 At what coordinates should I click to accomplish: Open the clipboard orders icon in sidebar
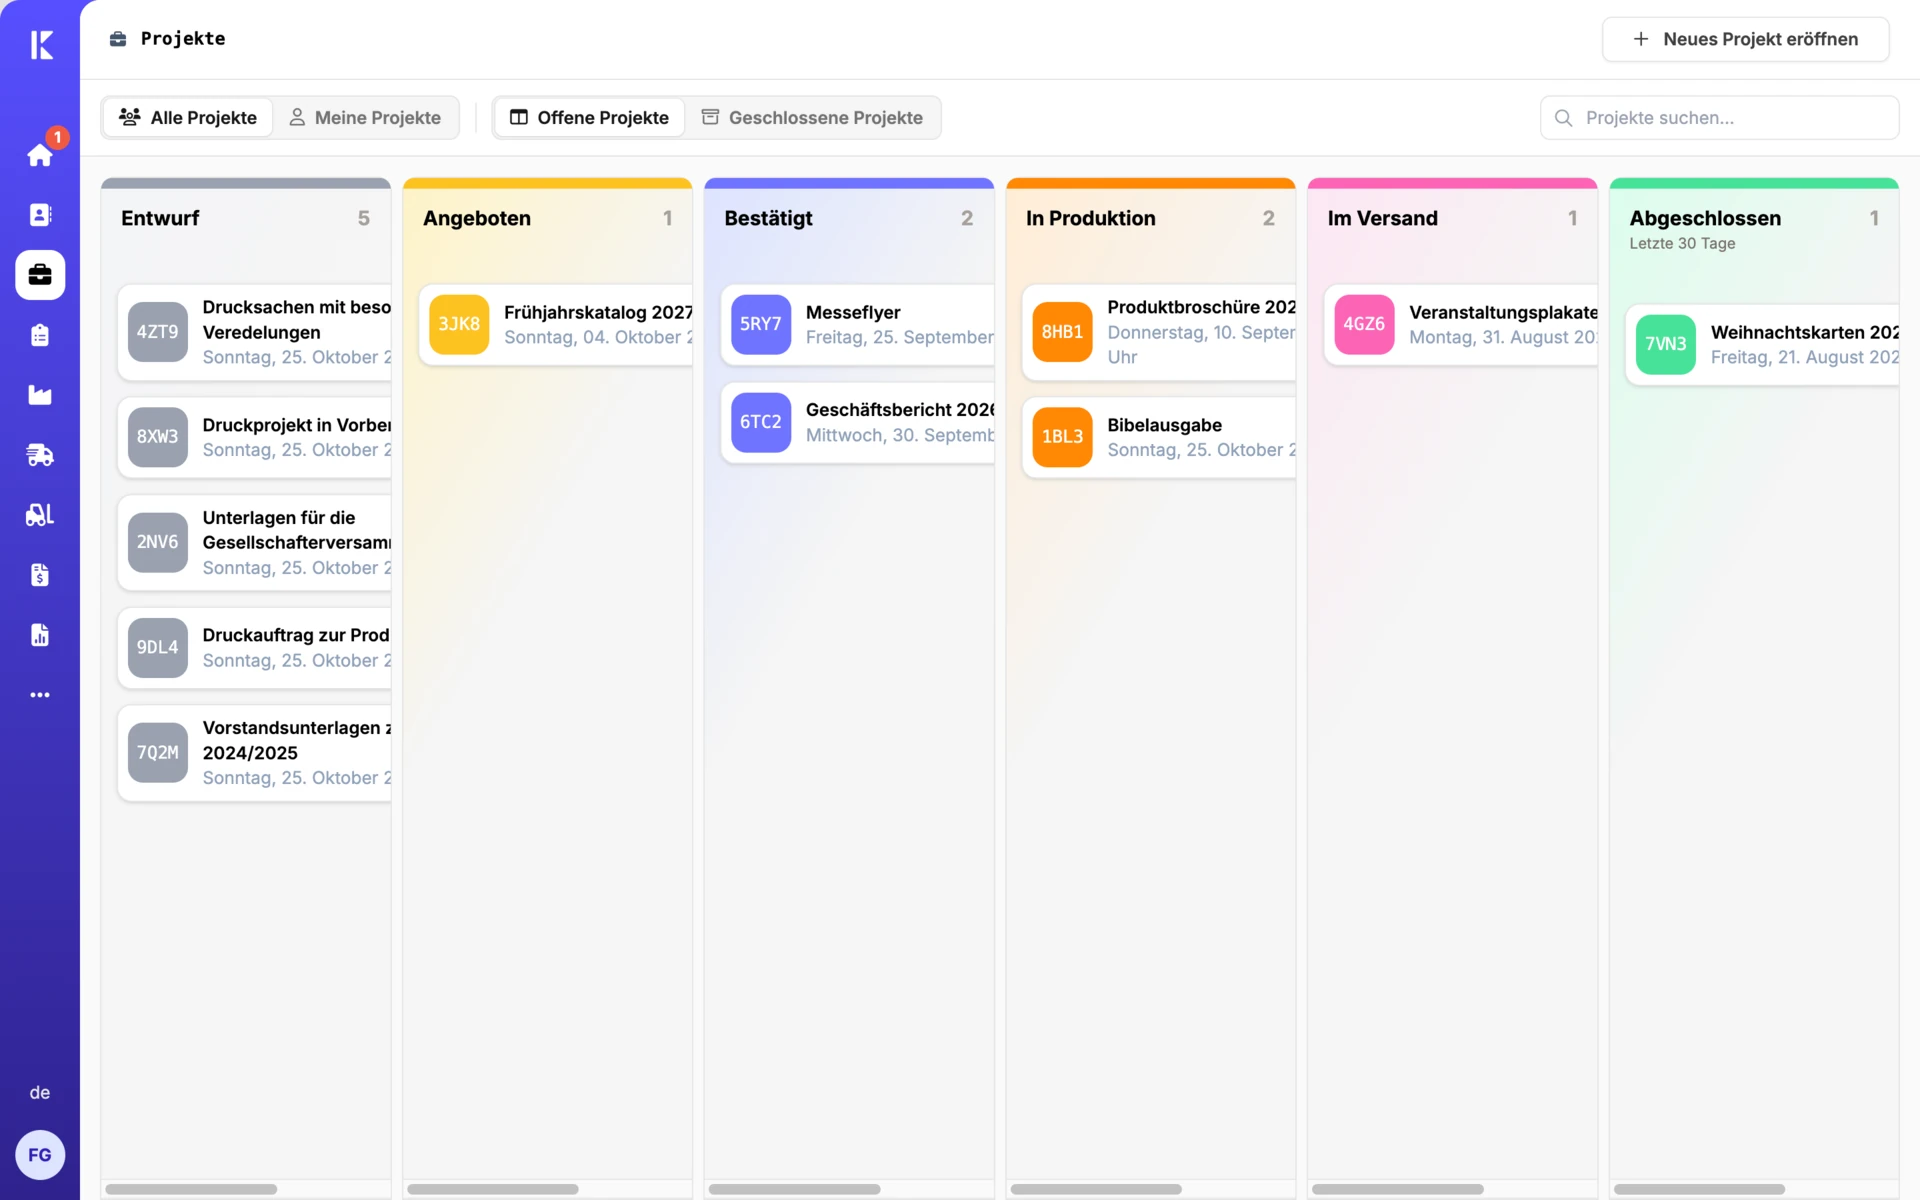click(x=40, y=335)
